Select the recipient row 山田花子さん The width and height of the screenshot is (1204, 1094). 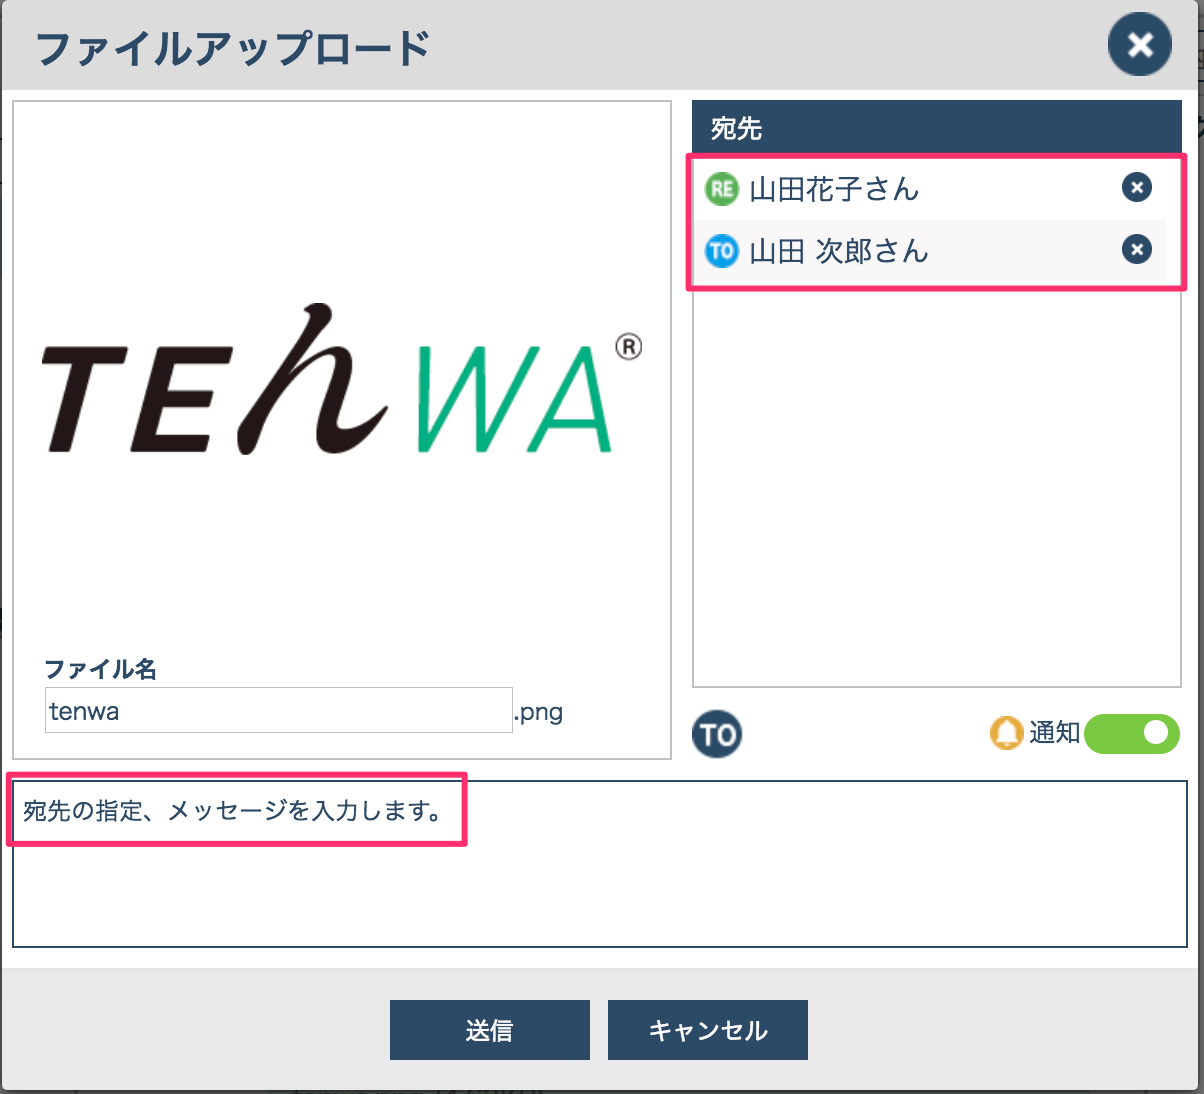(930, 188)
